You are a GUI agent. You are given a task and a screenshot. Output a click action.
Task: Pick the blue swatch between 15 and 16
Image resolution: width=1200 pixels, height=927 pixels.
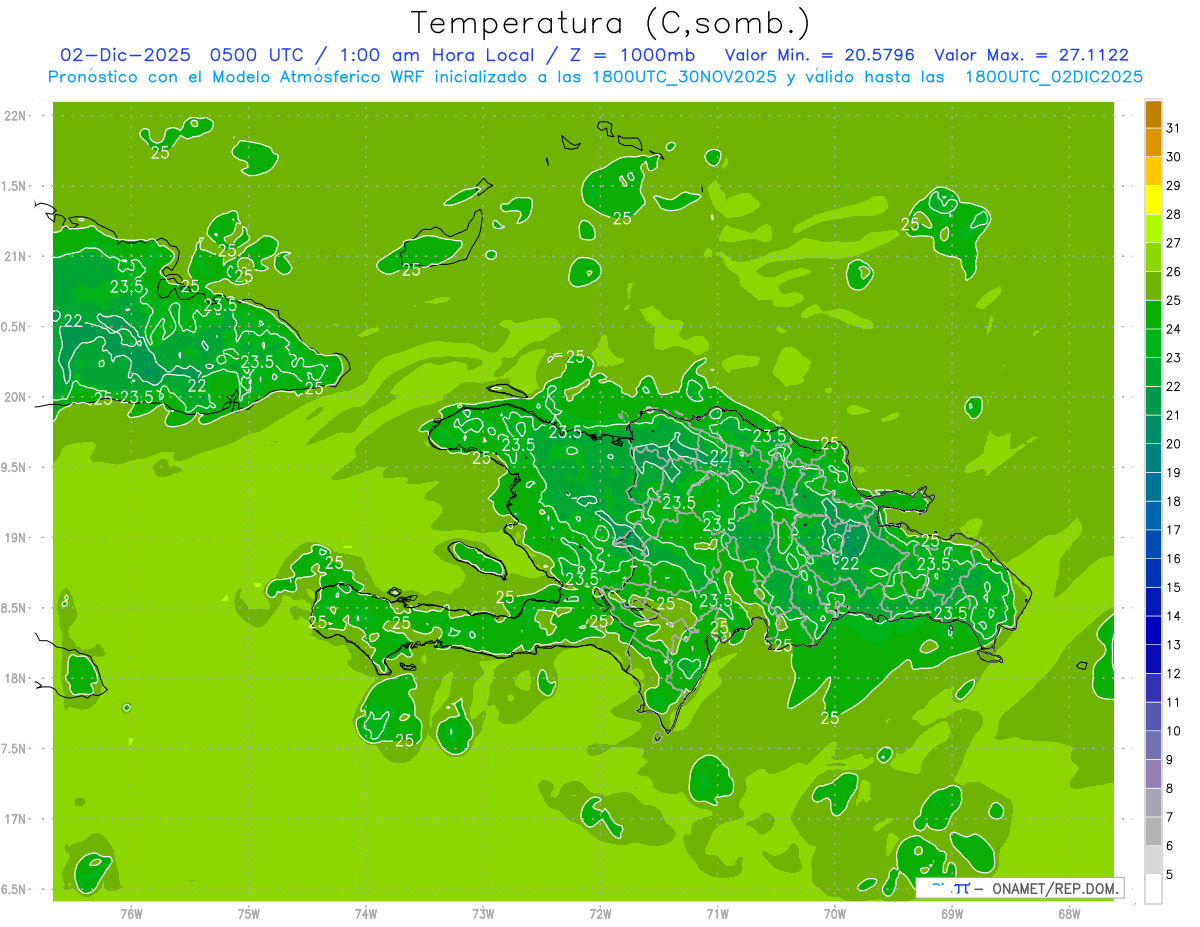click(x=1153, y=574)
